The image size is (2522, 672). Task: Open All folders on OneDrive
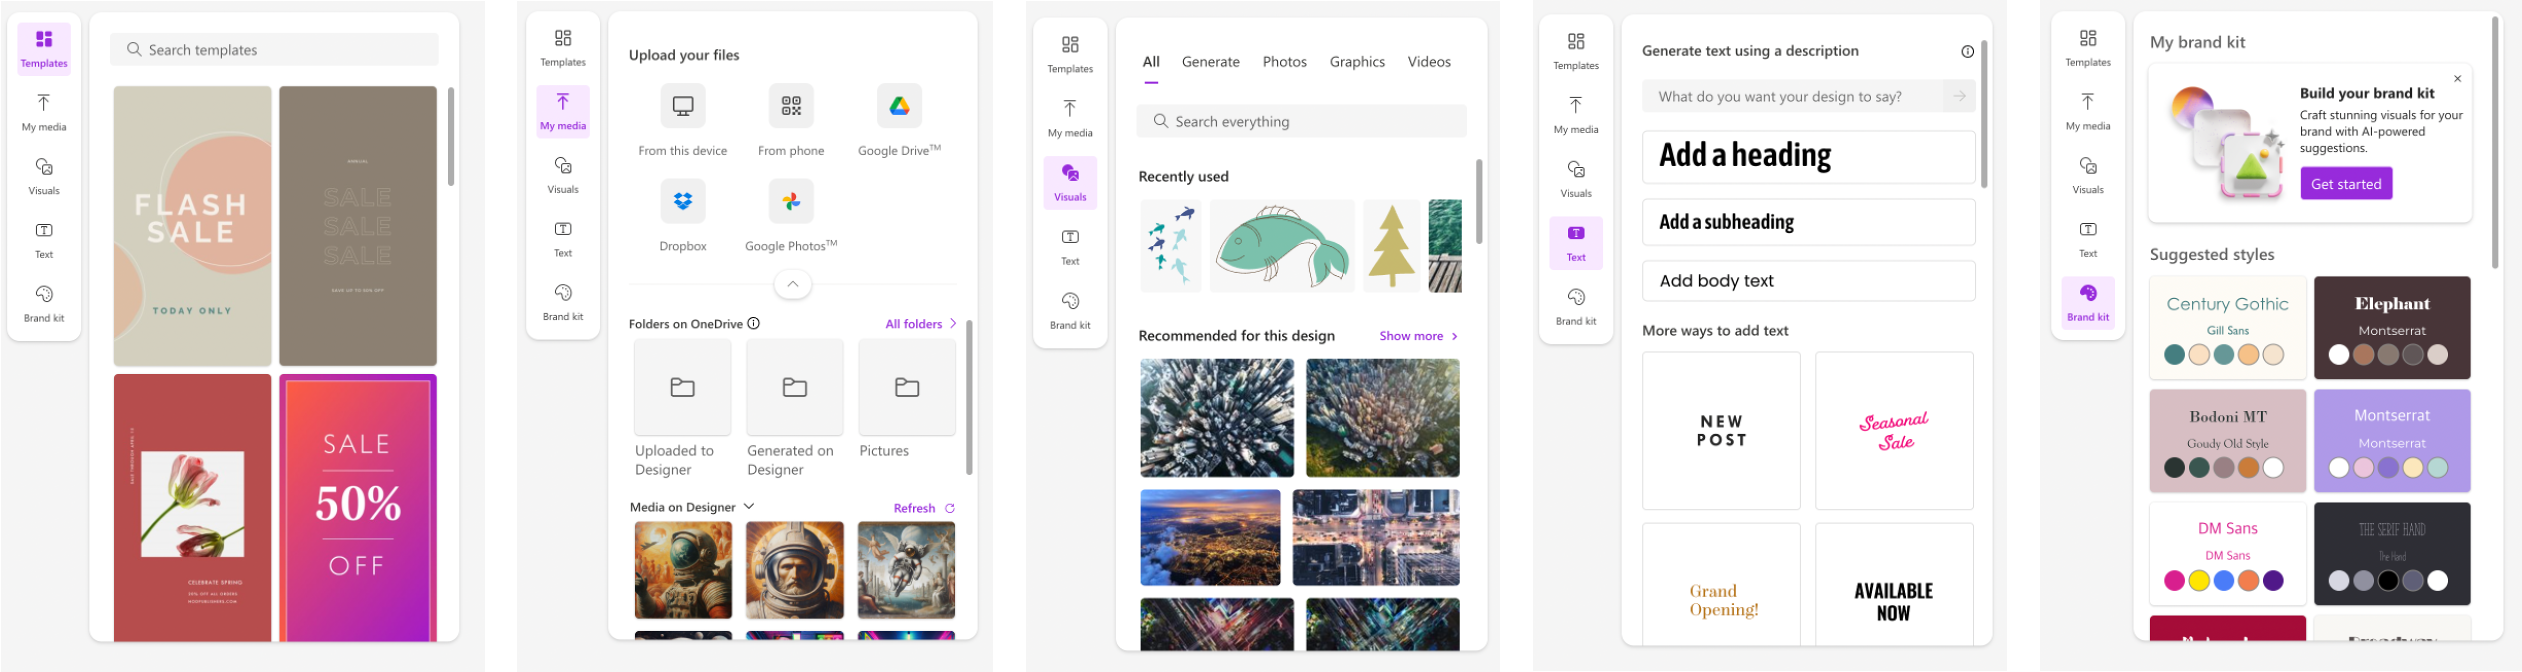pyautogui.click(x=921, y=324)
